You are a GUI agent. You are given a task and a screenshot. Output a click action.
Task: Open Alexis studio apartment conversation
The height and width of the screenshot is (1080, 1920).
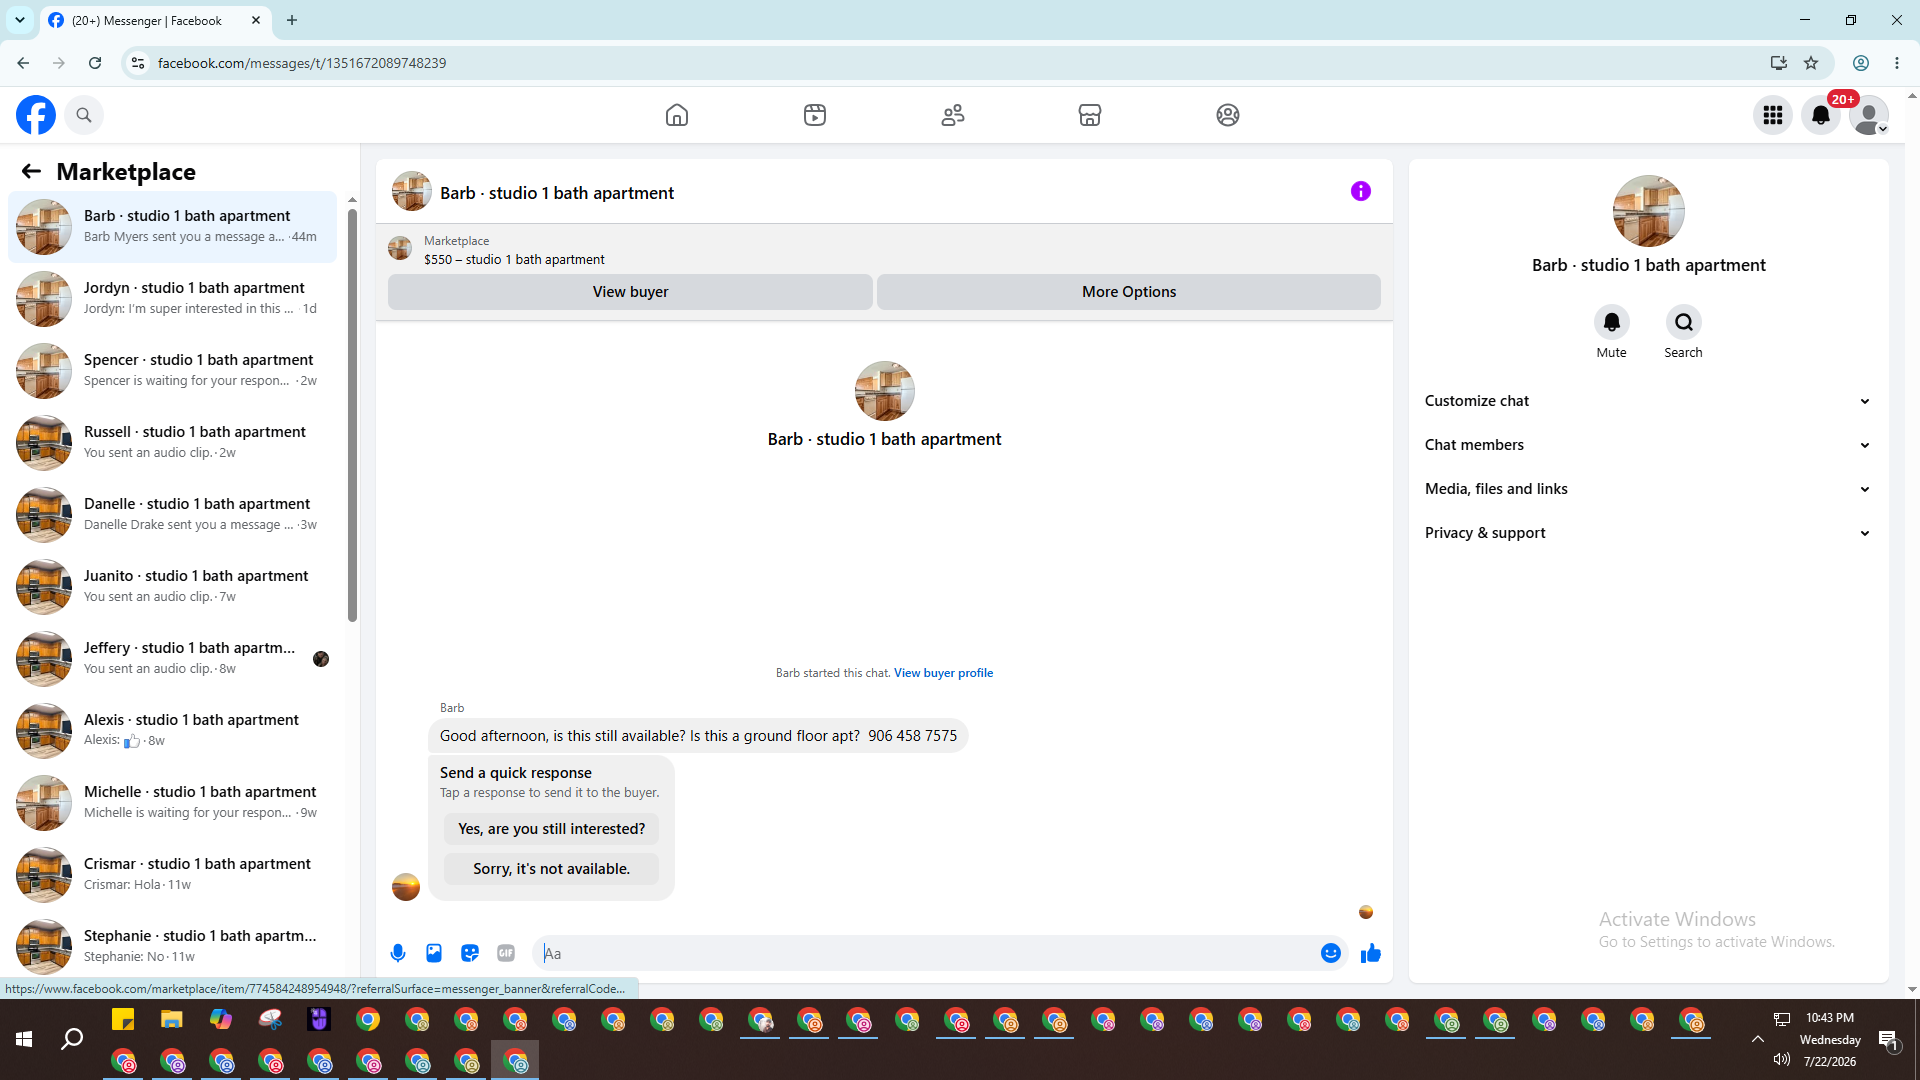tap(173, 730)
